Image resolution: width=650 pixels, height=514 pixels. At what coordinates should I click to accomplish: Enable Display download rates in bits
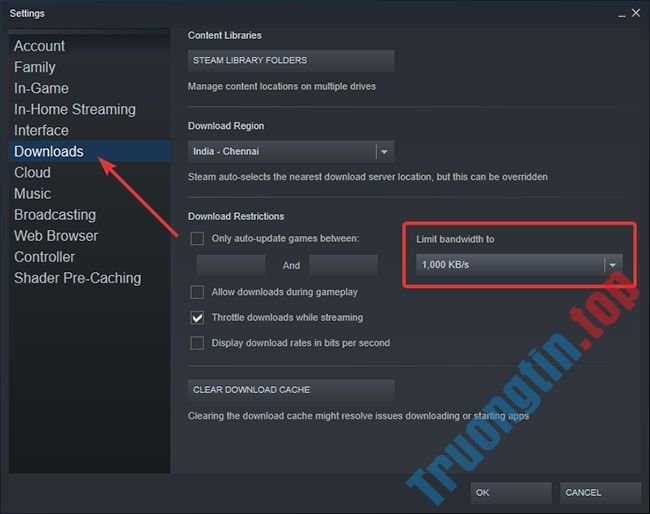click(x=197, y=343)
